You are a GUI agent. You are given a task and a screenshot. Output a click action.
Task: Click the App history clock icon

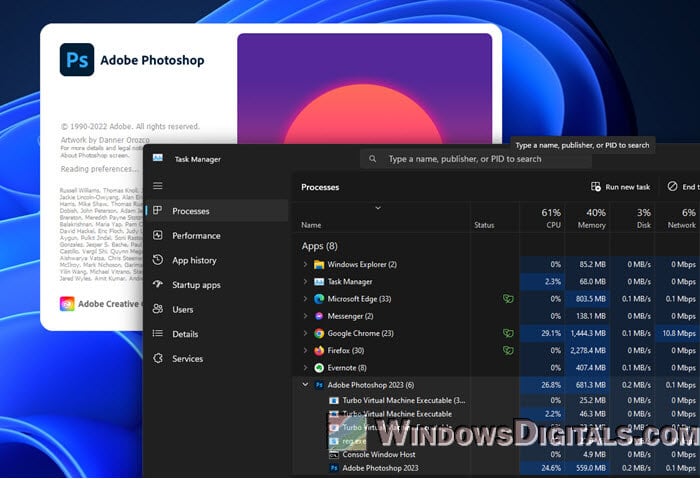coord(158,260)
